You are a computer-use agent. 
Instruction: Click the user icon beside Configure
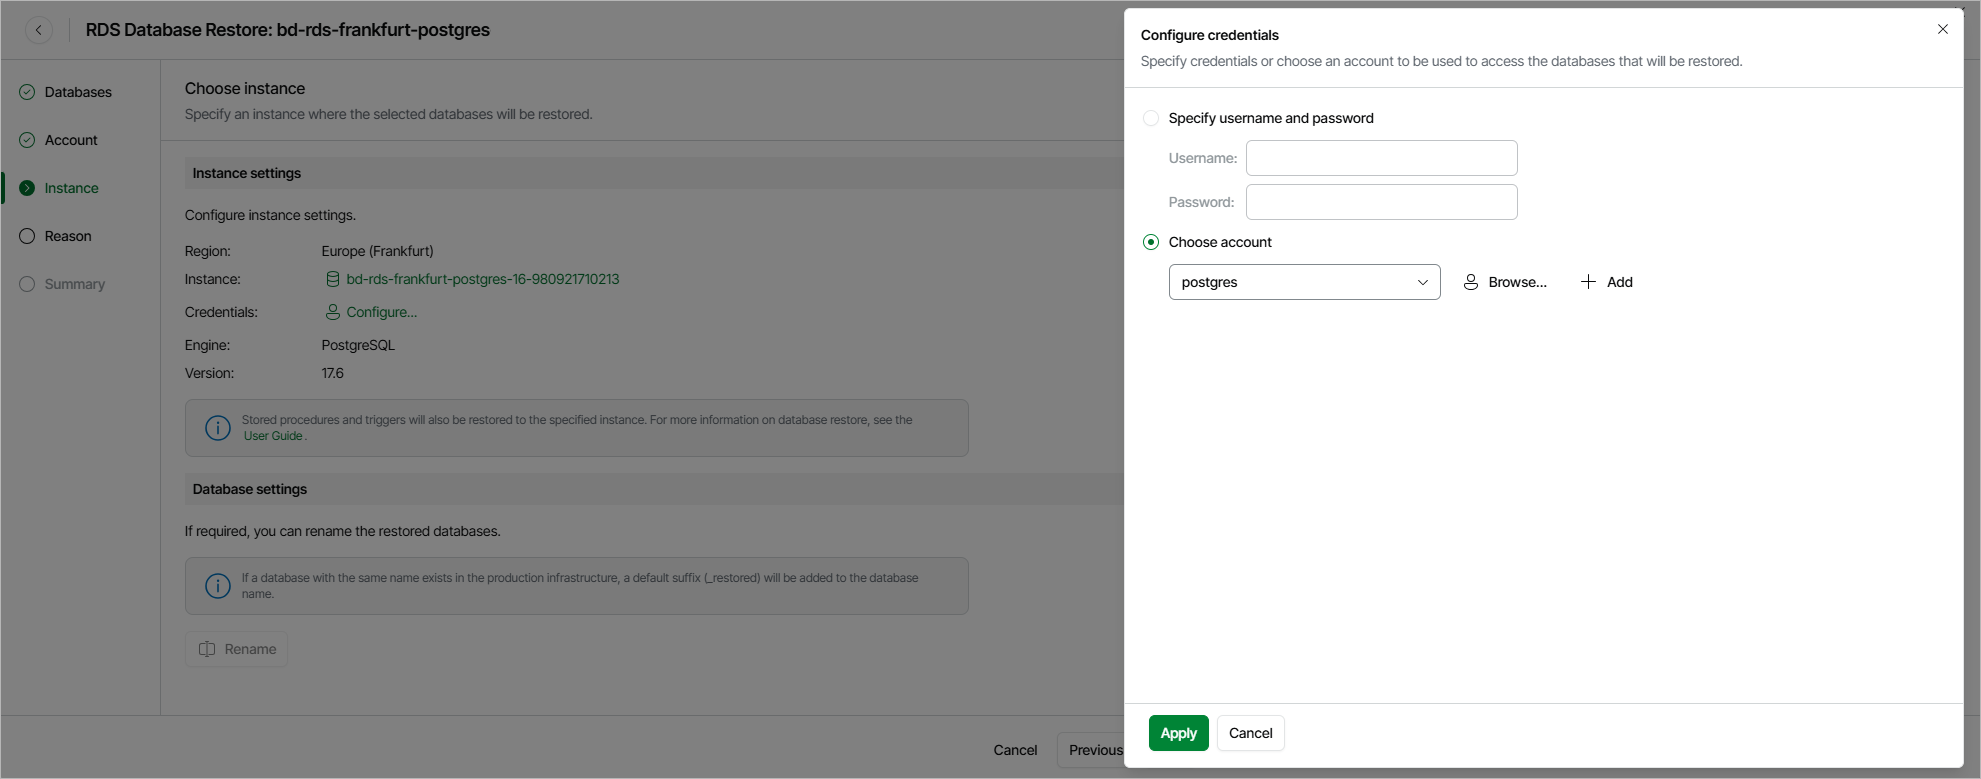pyautogui.click(x=333, y=312)
